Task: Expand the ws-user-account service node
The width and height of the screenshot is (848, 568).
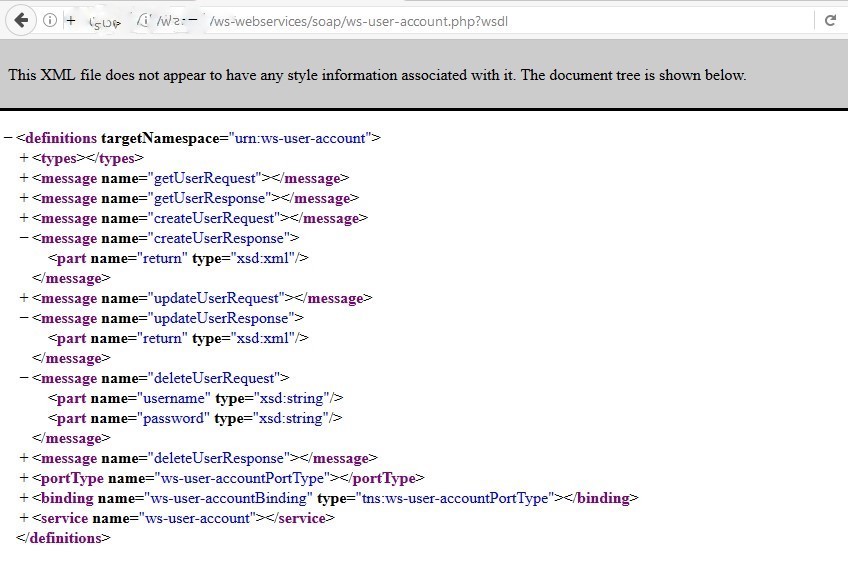Action: pyautogui.click(x=24, y=519)
